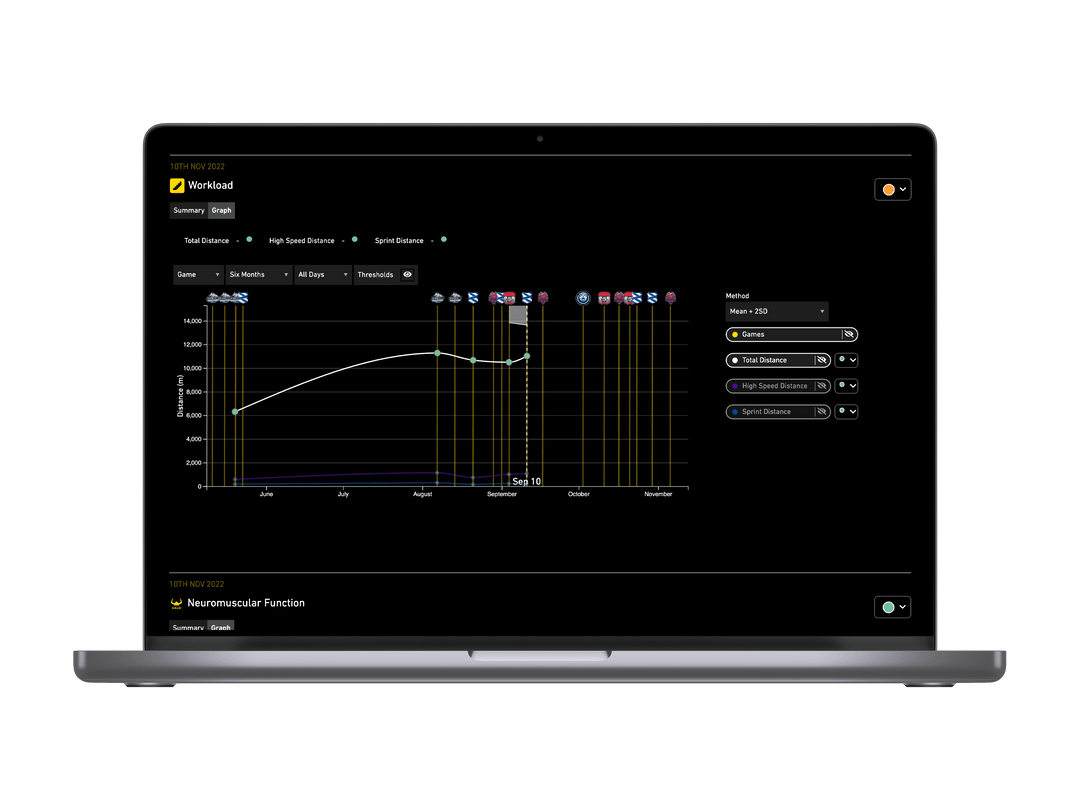This screenshot has height=810, width=1080.
Task: Open the All Days filter dropdown
Action: (x=322, y=274)
